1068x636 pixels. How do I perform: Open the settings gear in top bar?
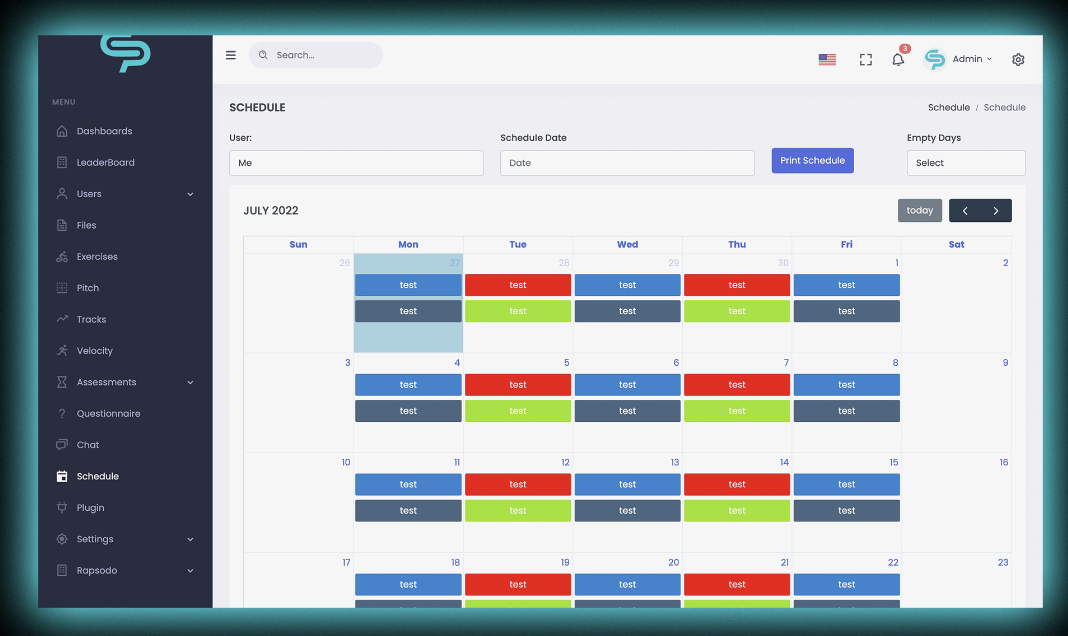(x=1018, y=59)
